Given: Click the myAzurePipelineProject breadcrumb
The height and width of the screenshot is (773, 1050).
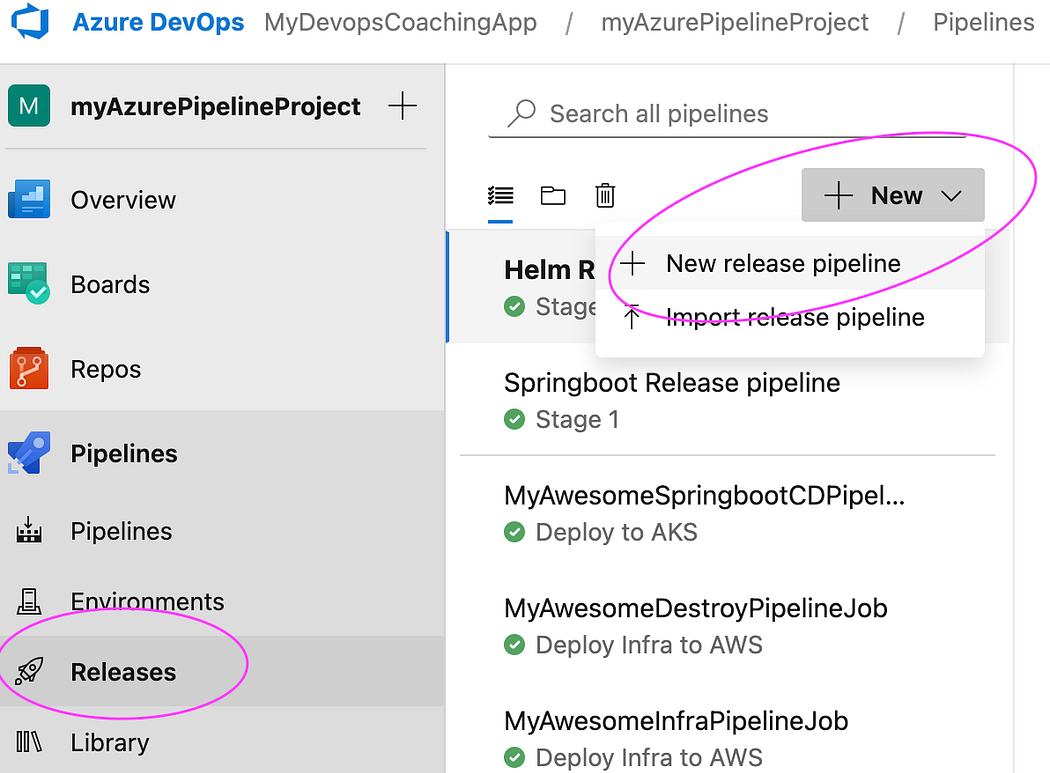Looking at the screenshot, I should [x=735, y=22].
